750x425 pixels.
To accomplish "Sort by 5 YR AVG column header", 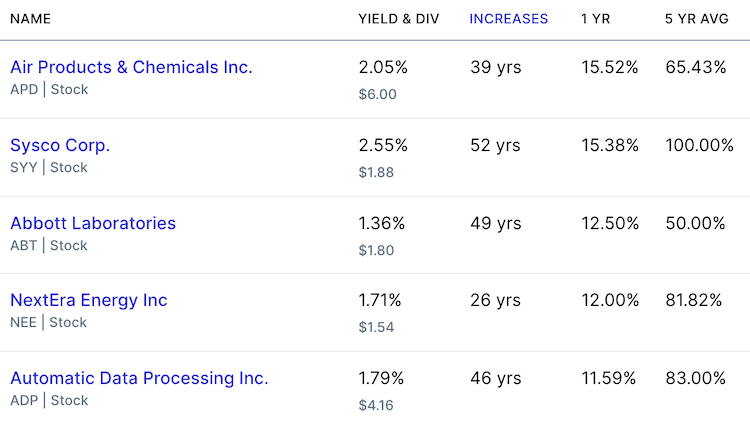I will click(x=696, y=19).
